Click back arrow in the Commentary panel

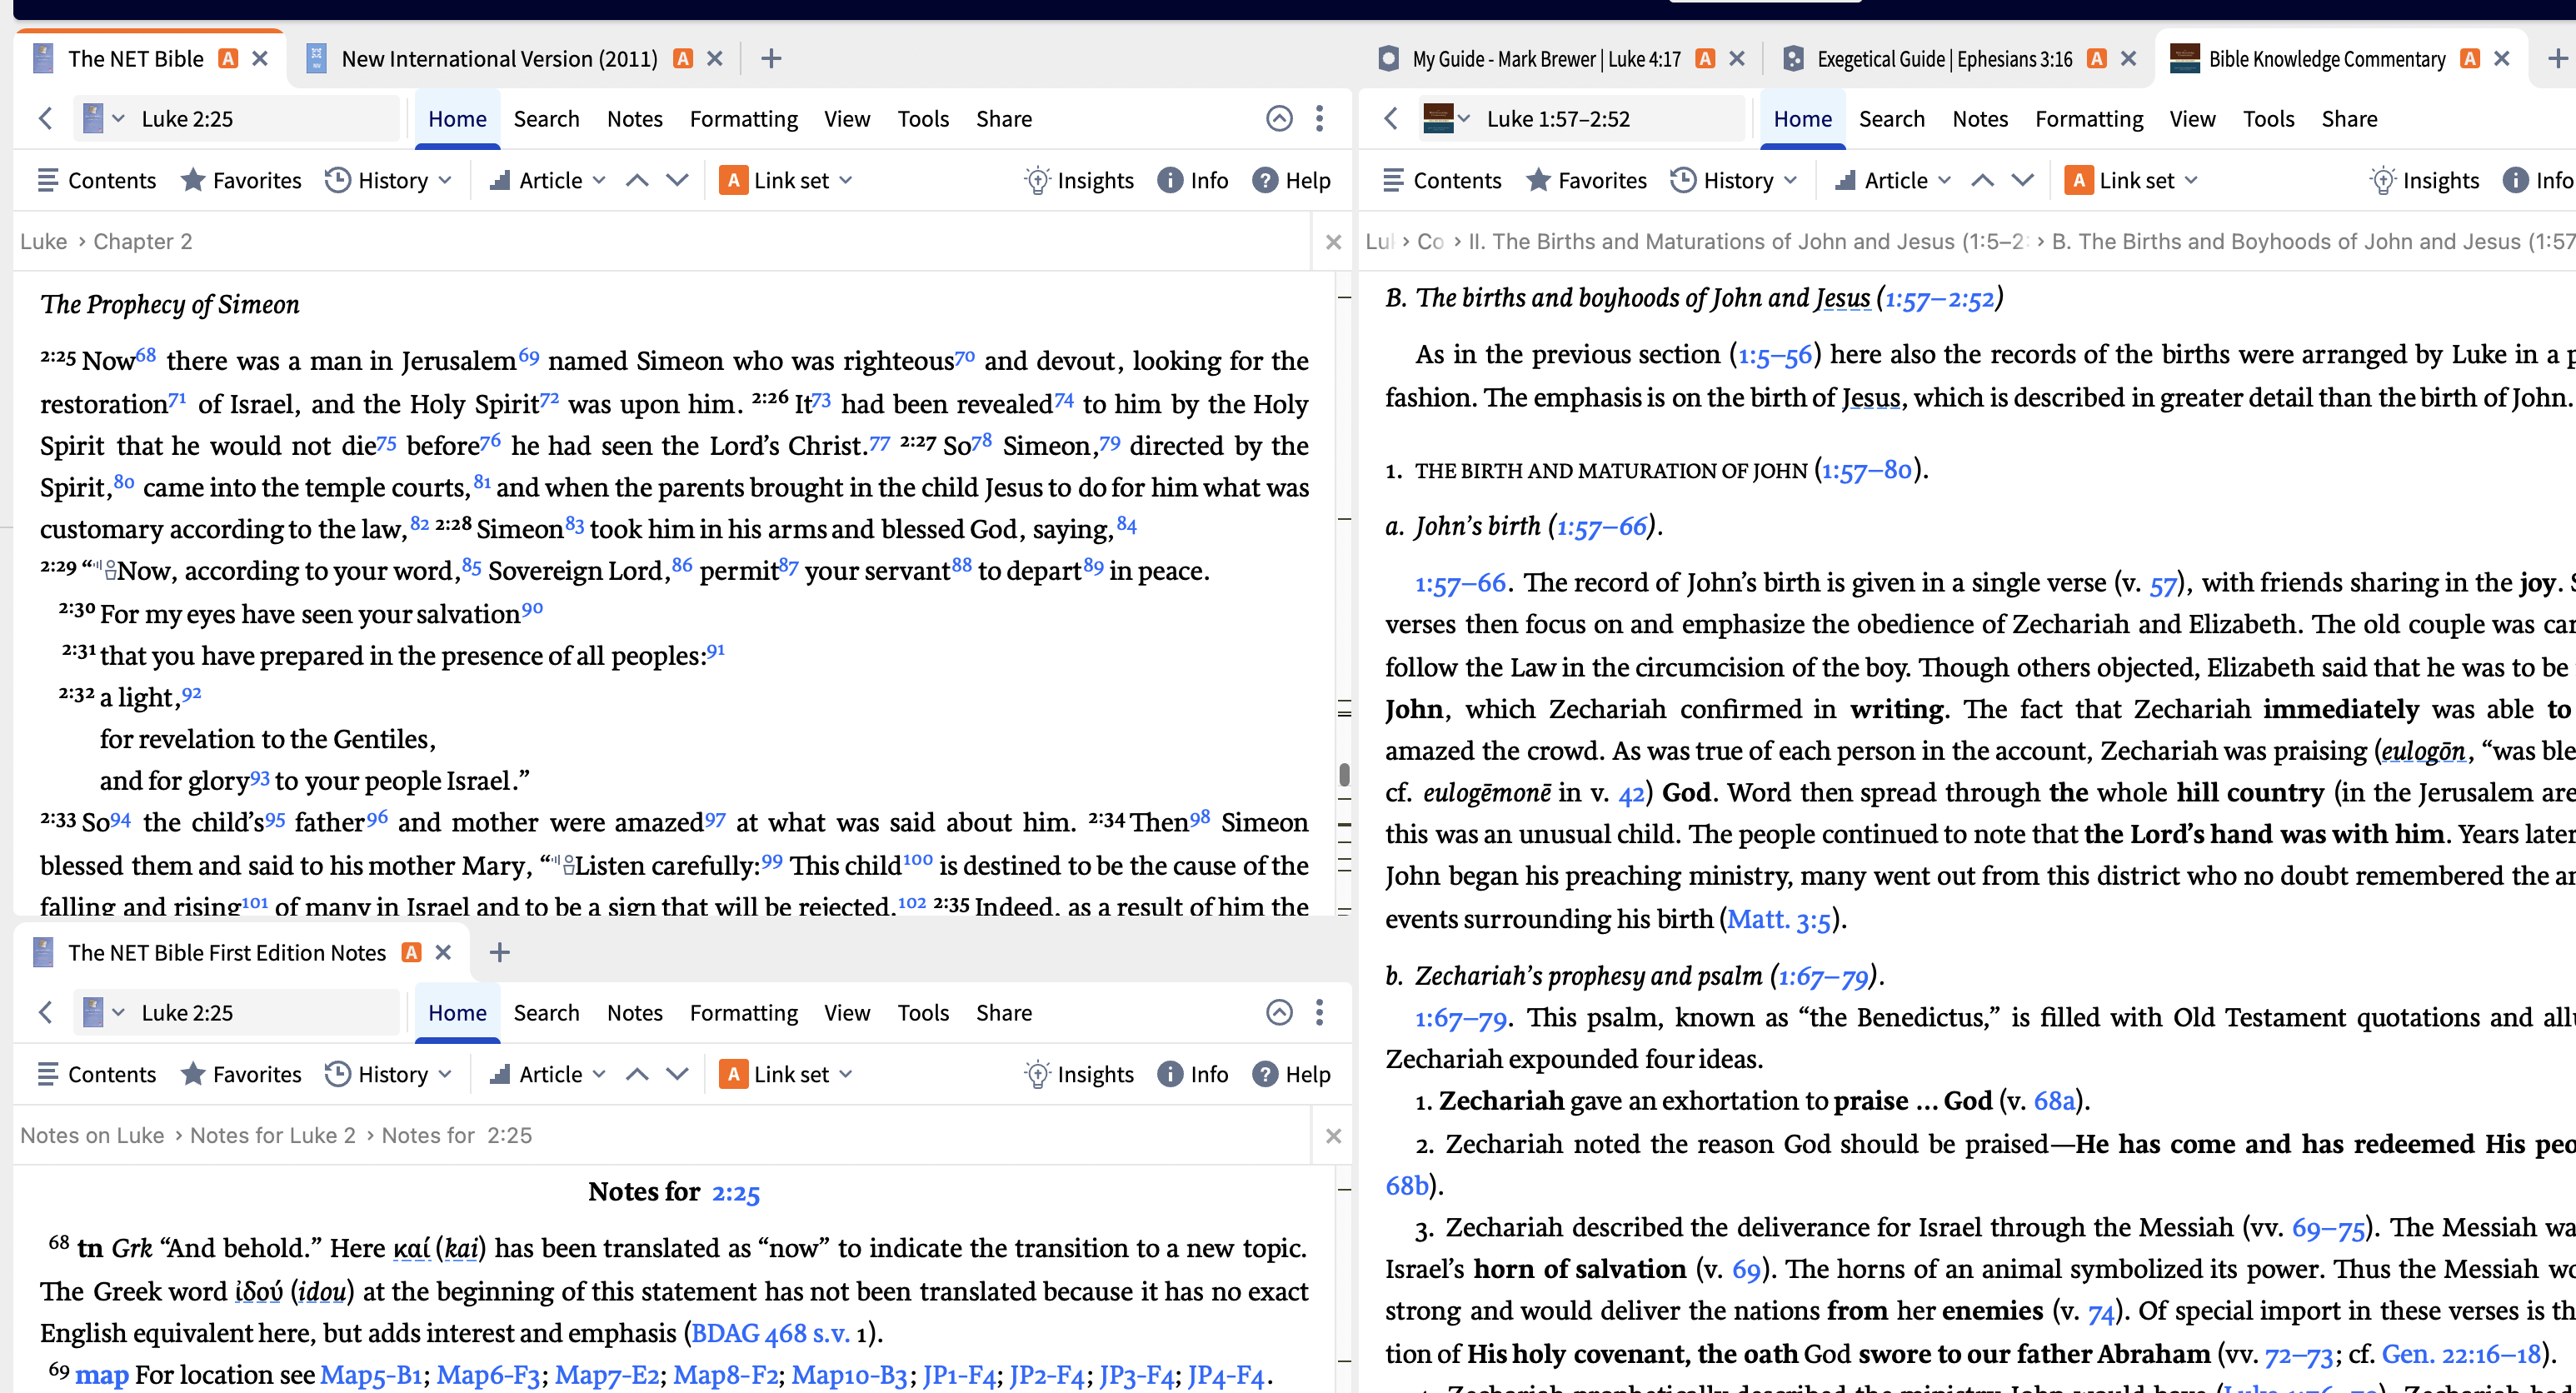(1390, 119)
